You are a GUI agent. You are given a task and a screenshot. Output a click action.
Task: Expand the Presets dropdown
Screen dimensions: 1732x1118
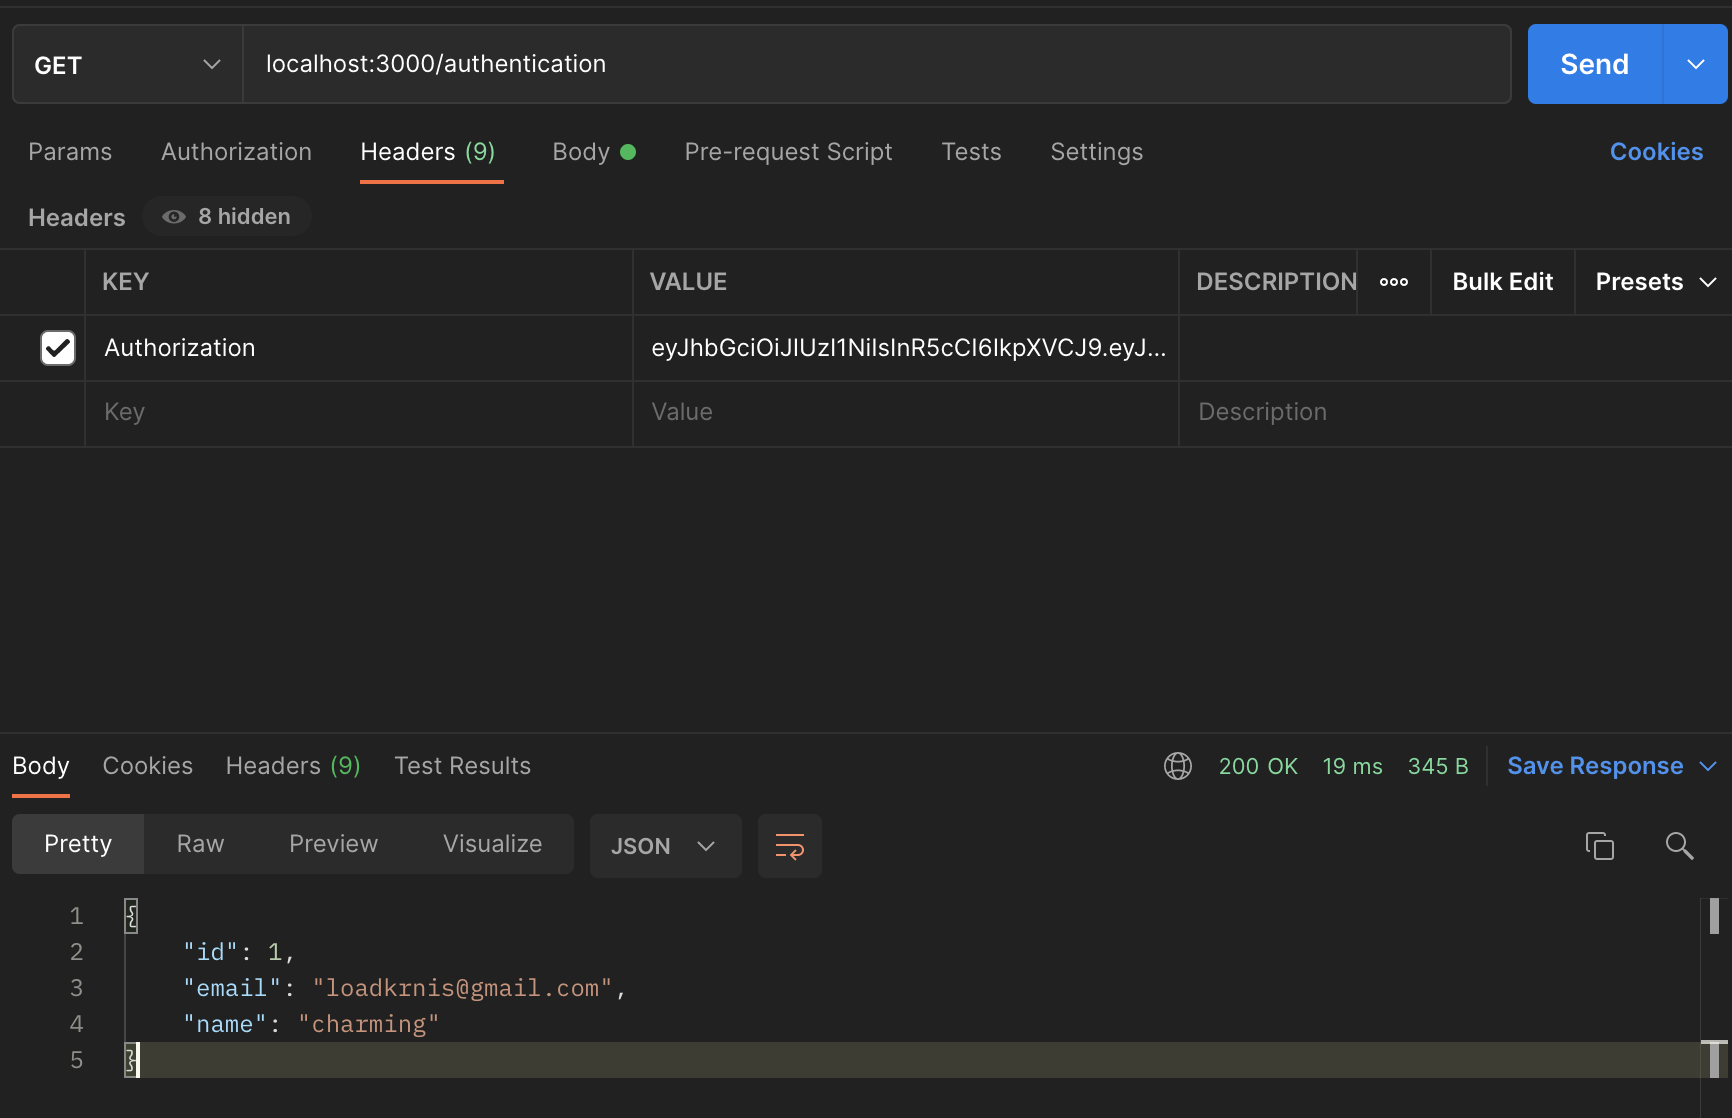point(1656,282)
